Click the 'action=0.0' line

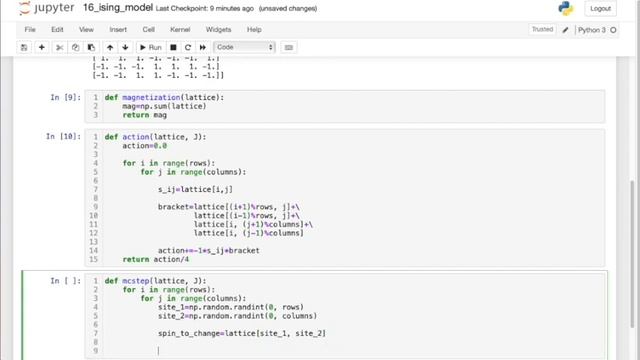144,146
